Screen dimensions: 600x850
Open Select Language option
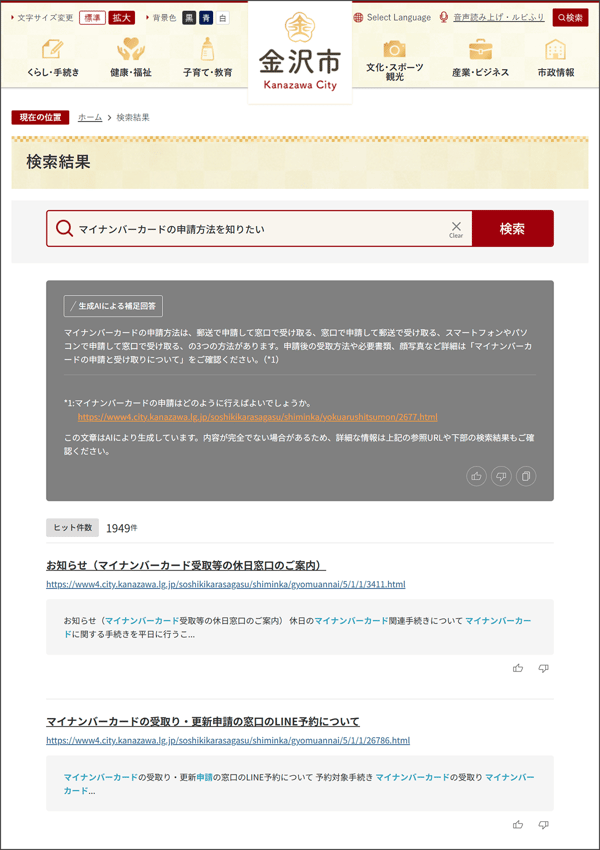pyautogui.click(x=398, y=17)
